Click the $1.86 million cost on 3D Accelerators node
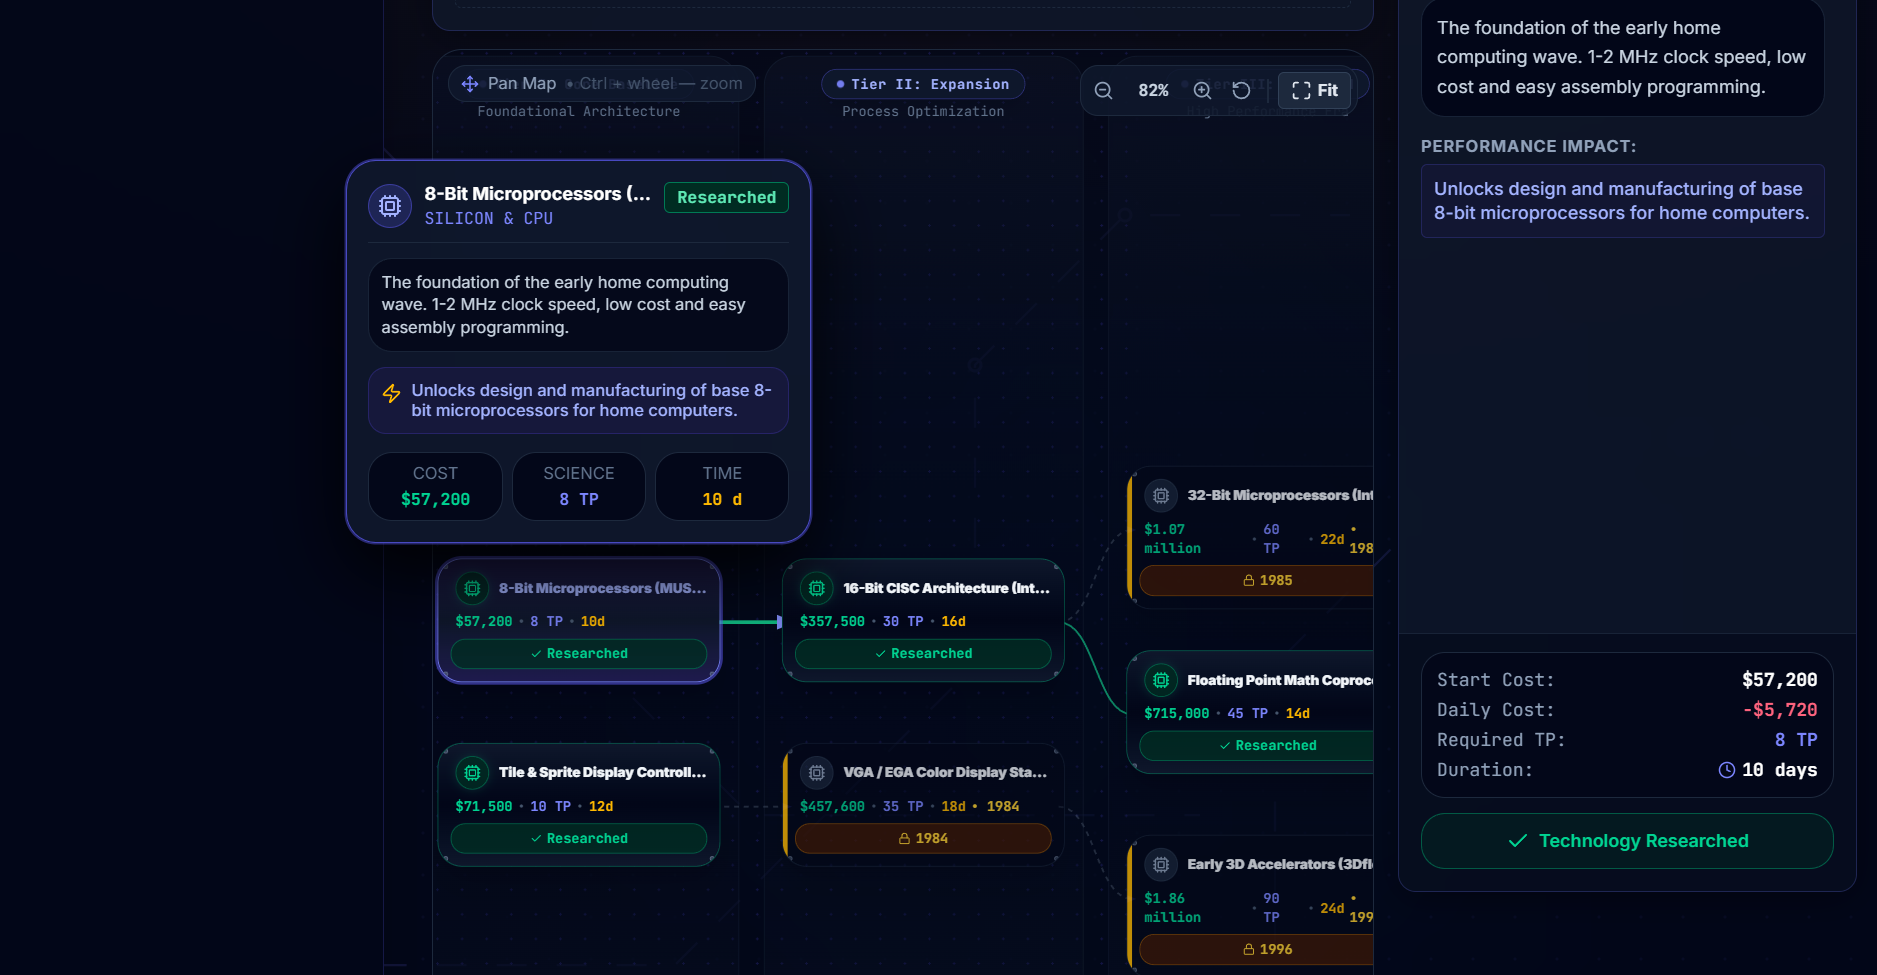This screenshot has width=1877, height=975. coord(1172,908)
